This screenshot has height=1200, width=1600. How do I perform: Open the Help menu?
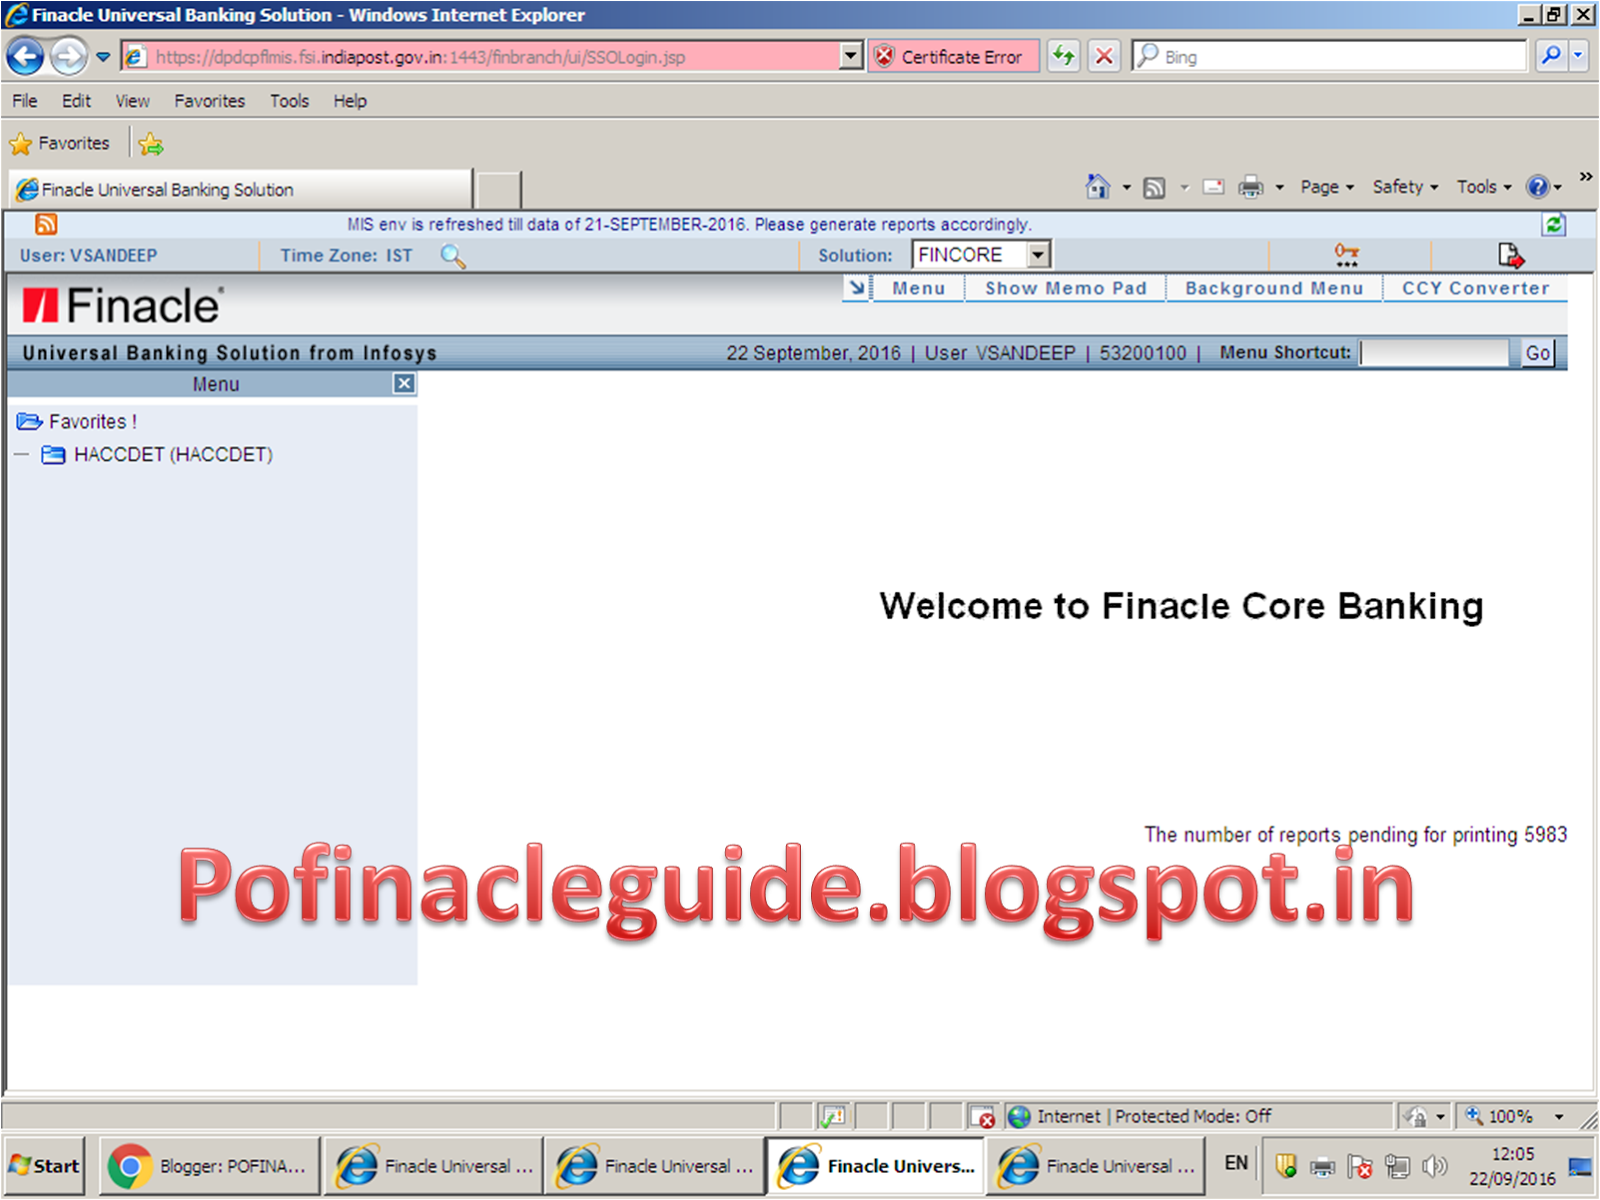pyautogui.click(x=350, y=101)
